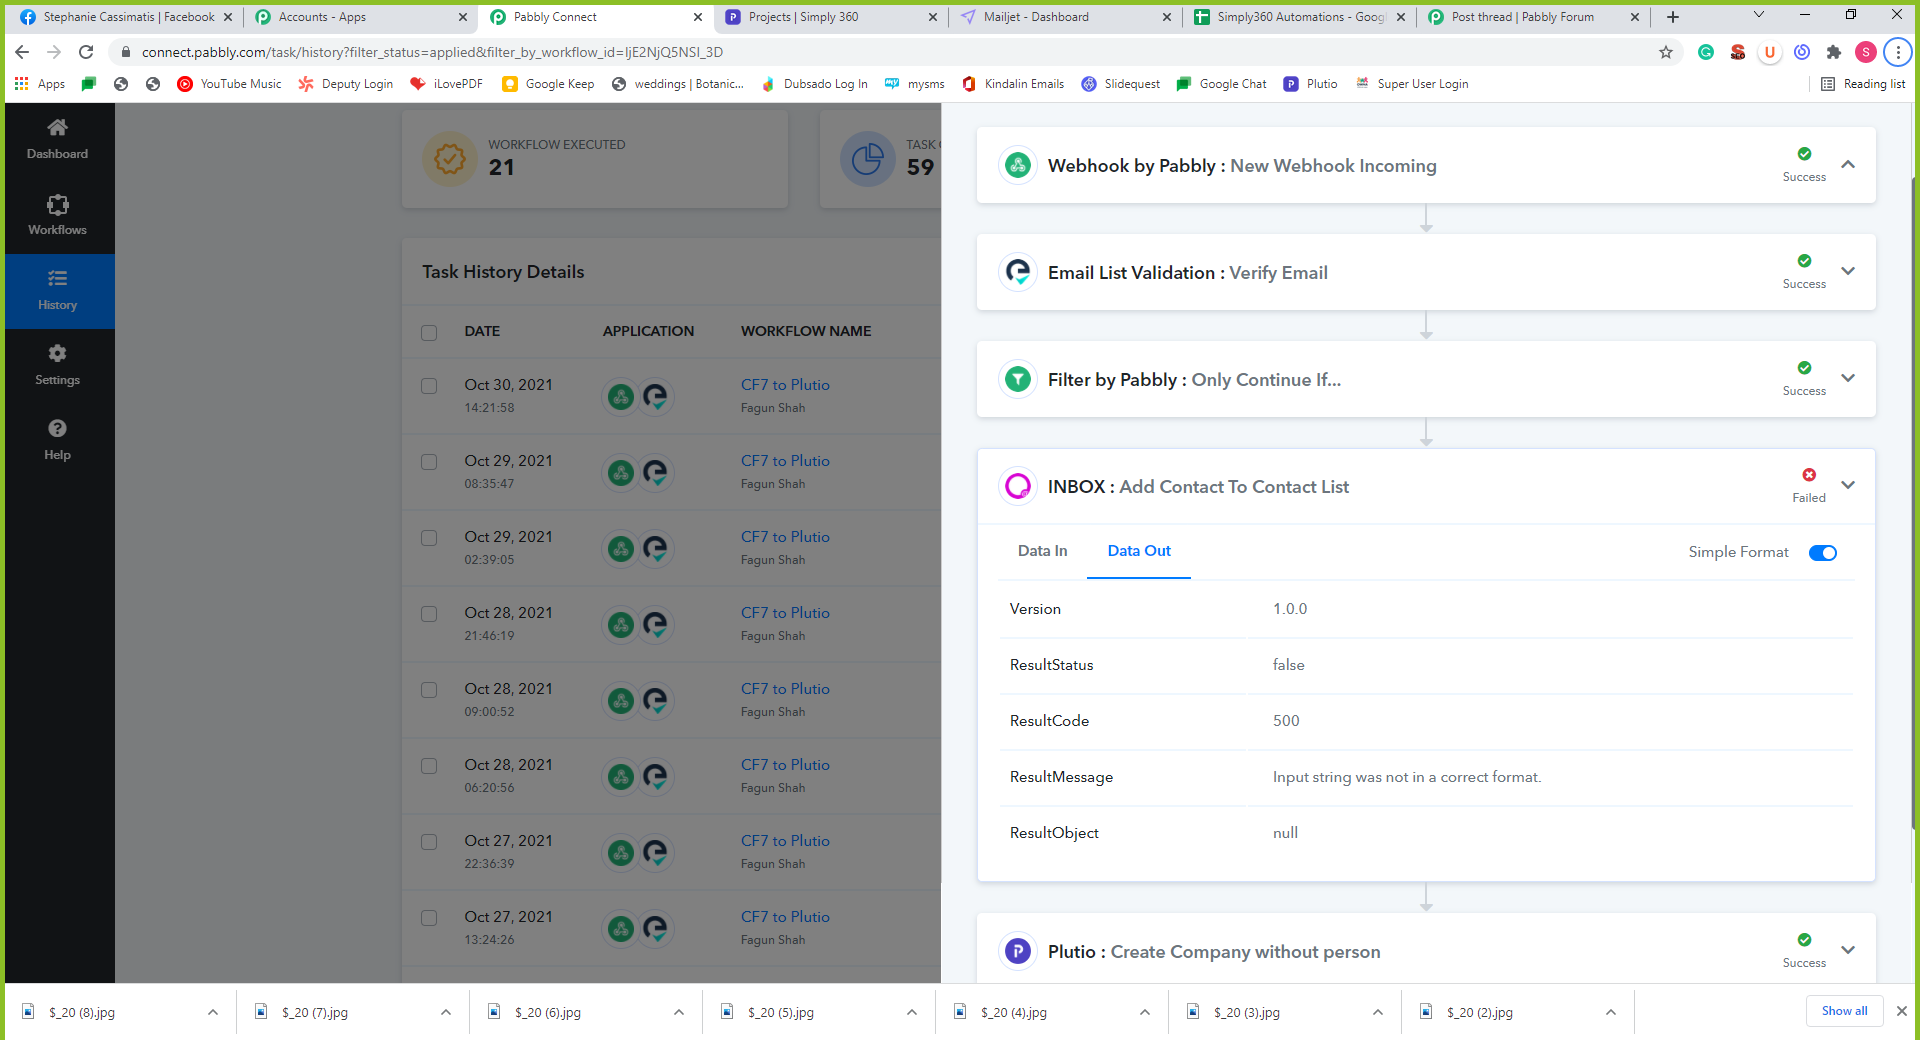Check the Oct 30, 2021 14:21:58 row
The image size is (1920, 1040).
click(x=429, y=386)
